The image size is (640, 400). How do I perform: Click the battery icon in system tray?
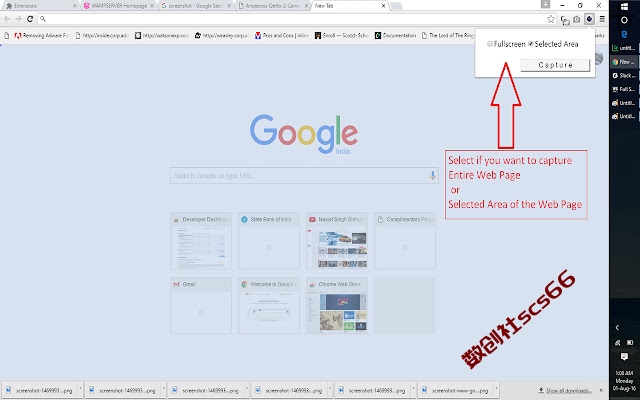[x=630, y=342]
